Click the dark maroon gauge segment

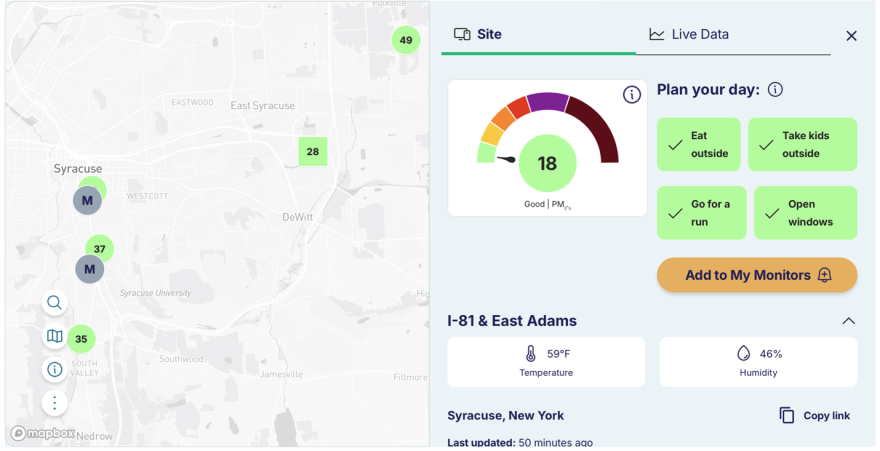(597, 126)
